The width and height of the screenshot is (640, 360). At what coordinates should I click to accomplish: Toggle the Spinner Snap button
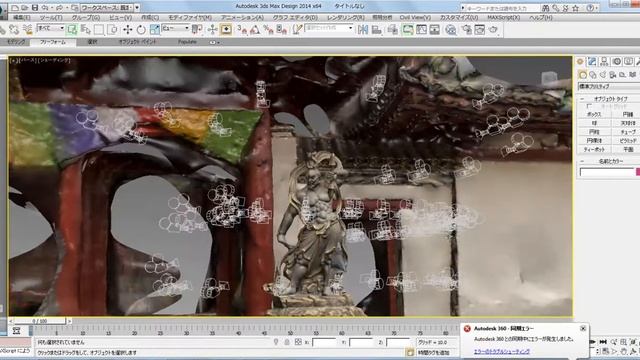[281, 29]
